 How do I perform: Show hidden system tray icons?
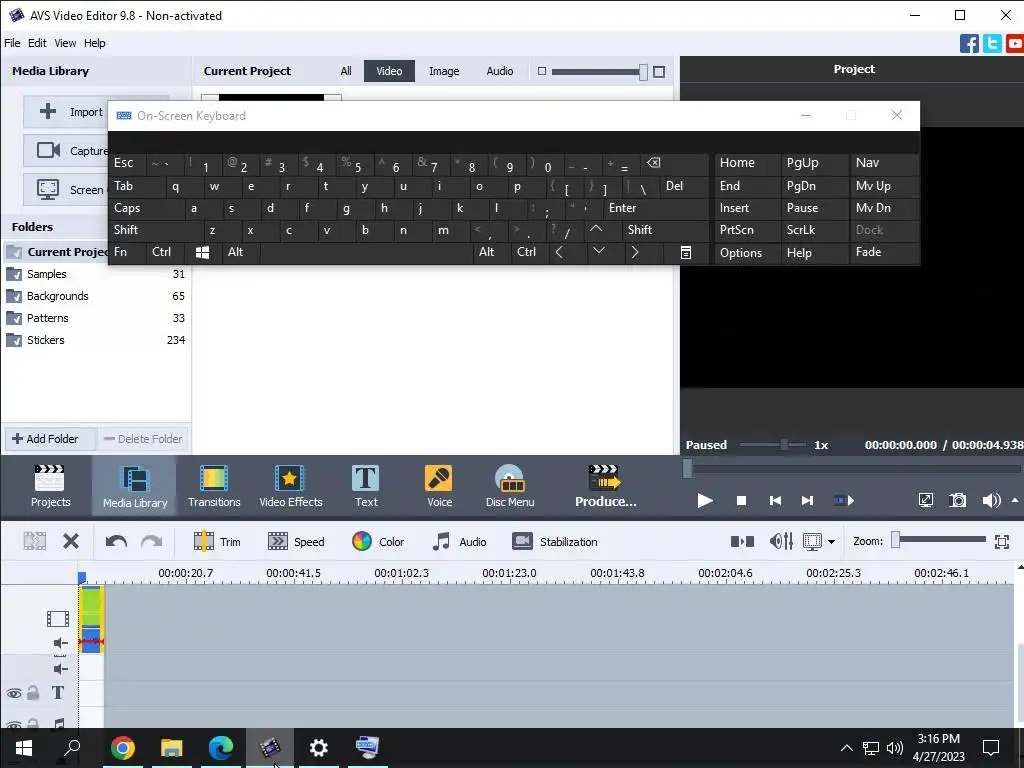click(x=846, y=748)
